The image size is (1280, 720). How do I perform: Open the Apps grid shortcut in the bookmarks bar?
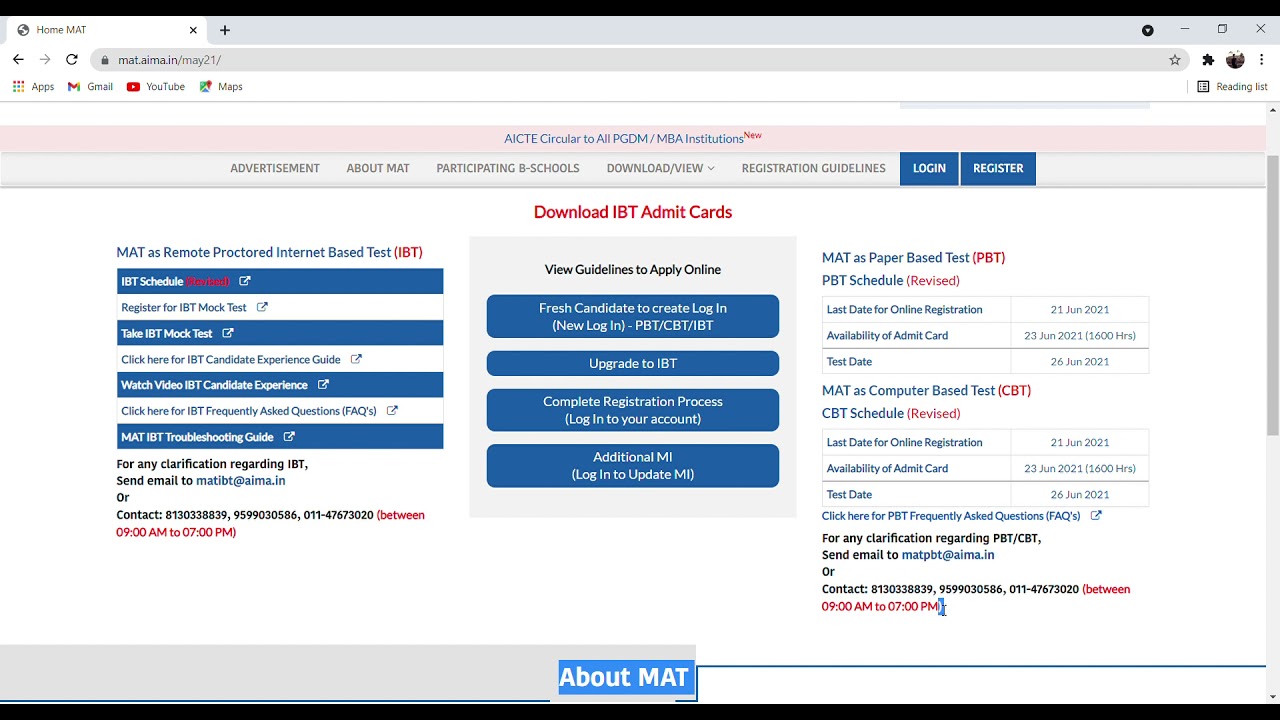[33, 87]
